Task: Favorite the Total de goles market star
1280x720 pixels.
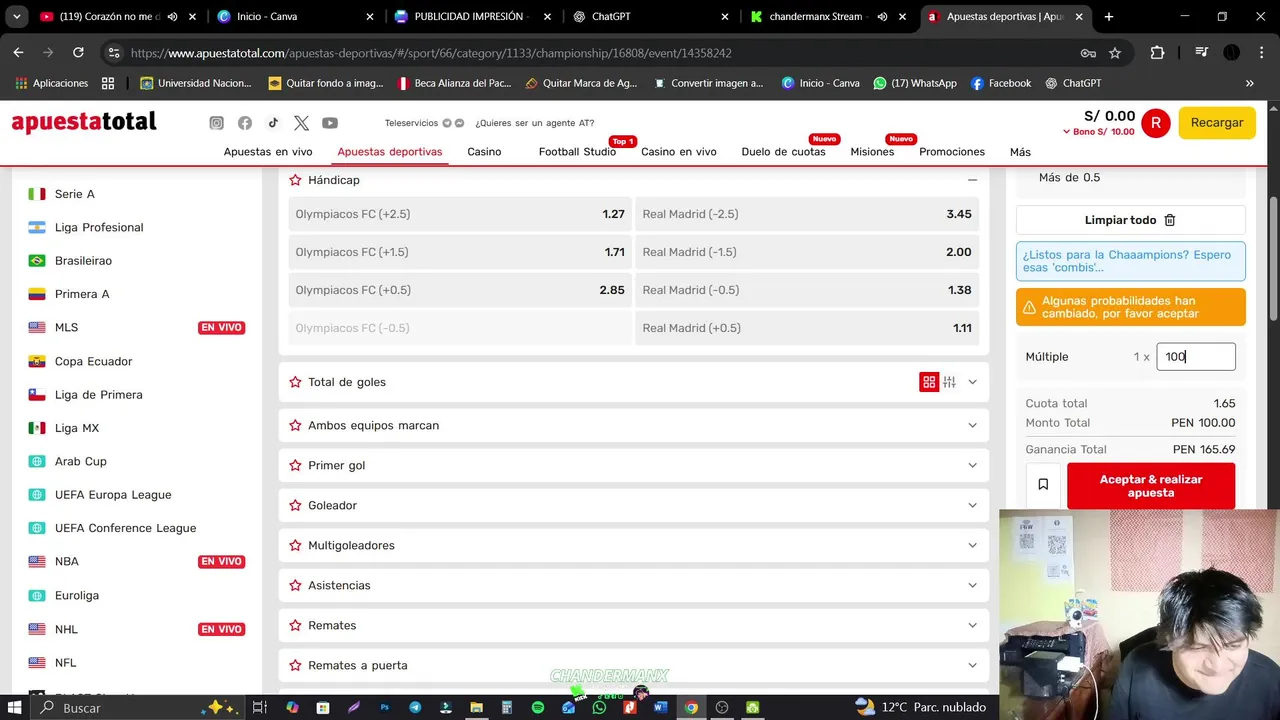Action: [295, 382]
